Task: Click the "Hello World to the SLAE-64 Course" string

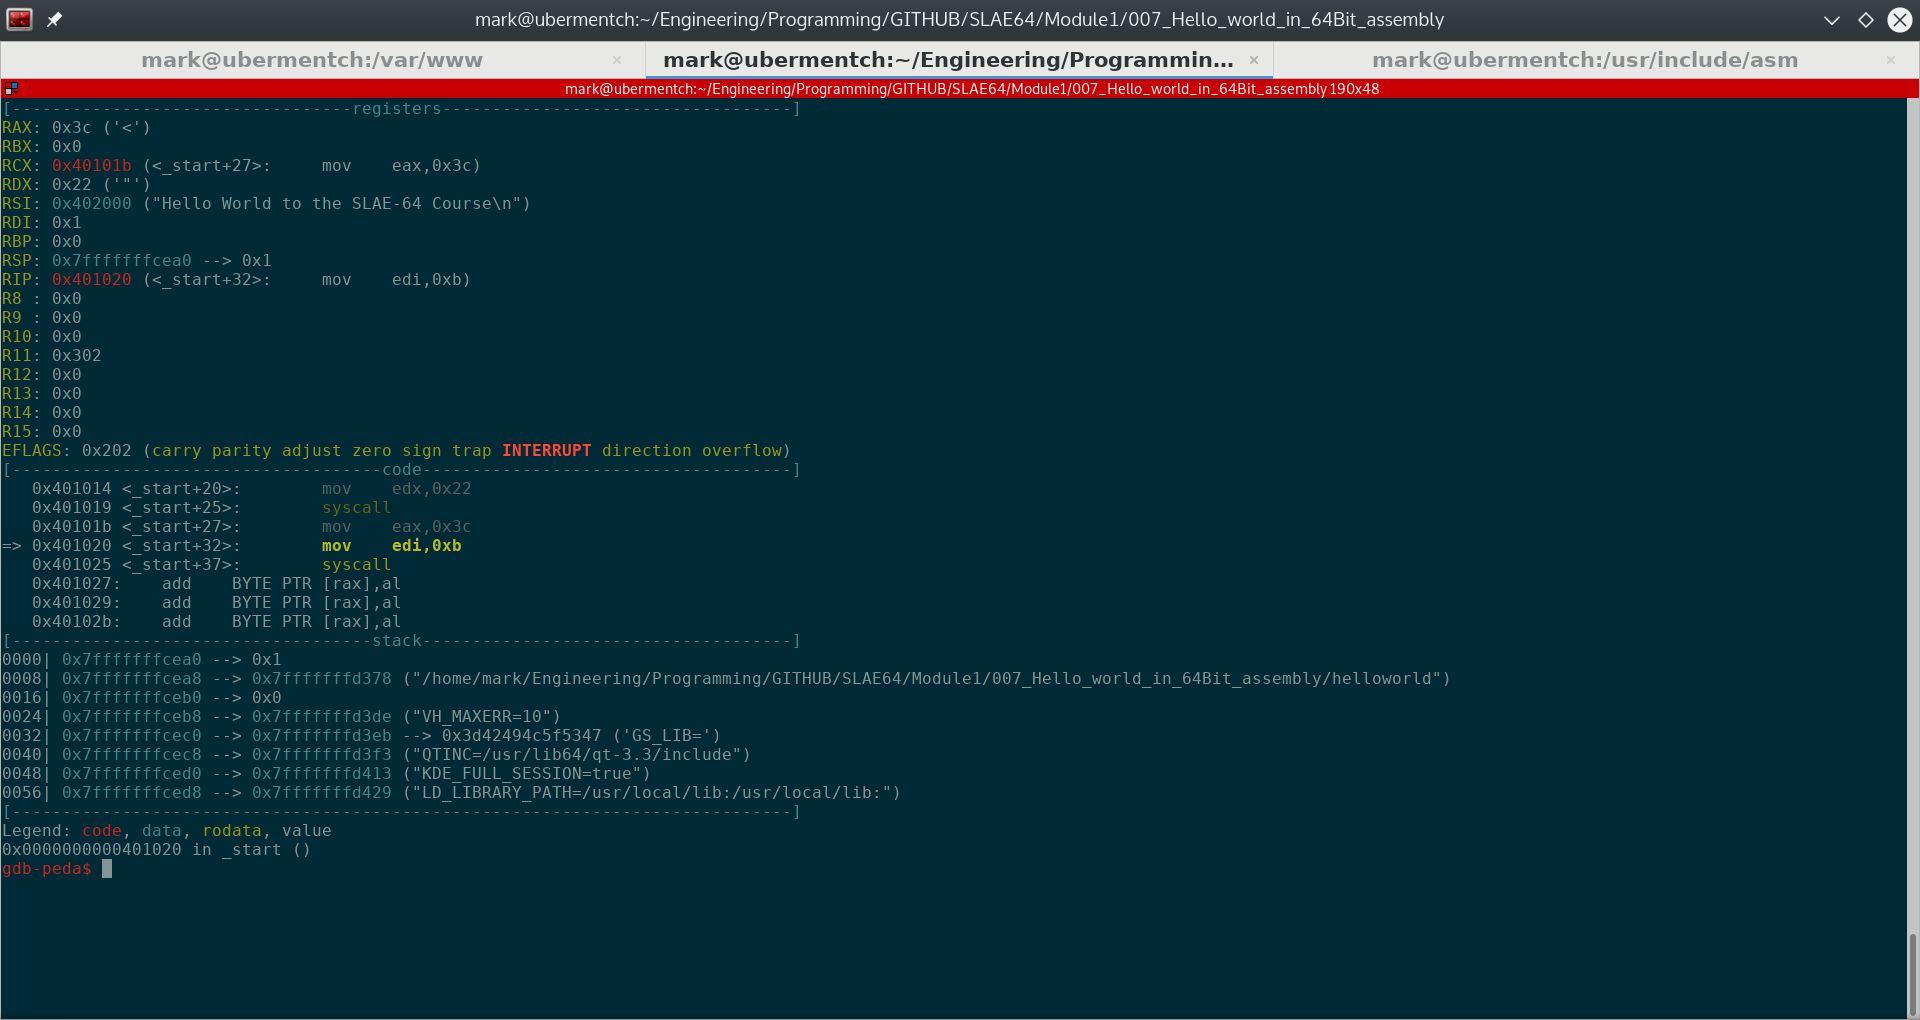Action: (337, 204)
